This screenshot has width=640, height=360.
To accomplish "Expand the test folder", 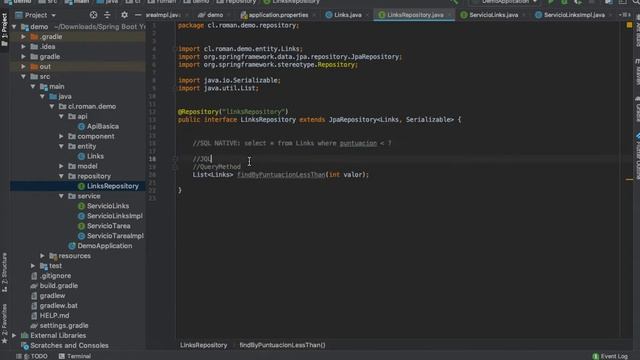I will pos(33,266).
